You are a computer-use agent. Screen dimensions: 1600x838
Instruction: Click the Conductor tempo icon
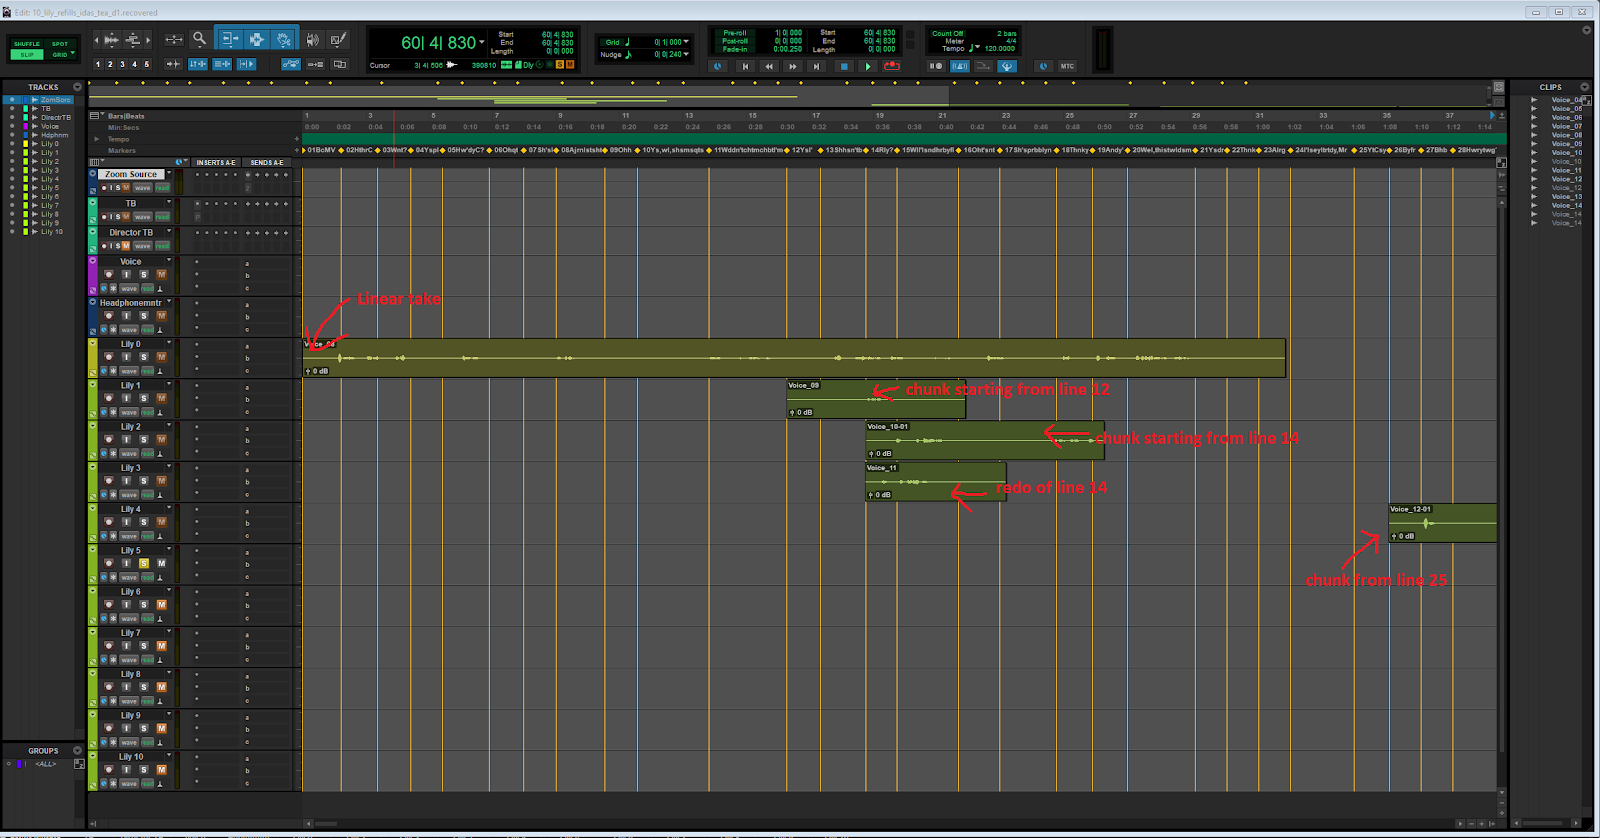[1007, 66]
